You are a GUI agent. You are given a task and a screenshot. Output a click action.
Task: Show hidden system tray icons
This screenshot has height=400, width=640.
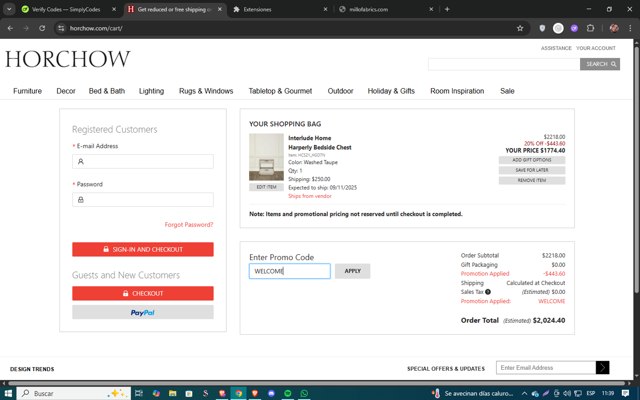(x=524, y=393)
